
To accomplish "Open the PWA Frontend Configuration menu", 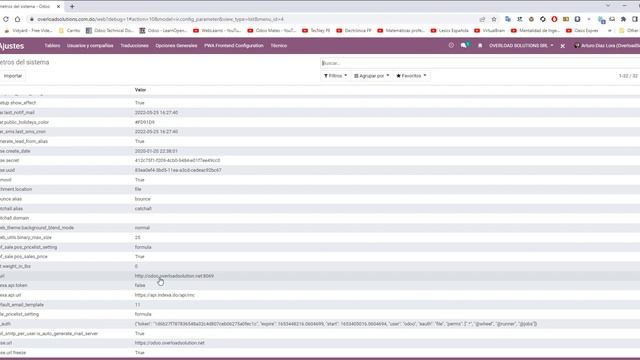I will (x=234, y=46).
